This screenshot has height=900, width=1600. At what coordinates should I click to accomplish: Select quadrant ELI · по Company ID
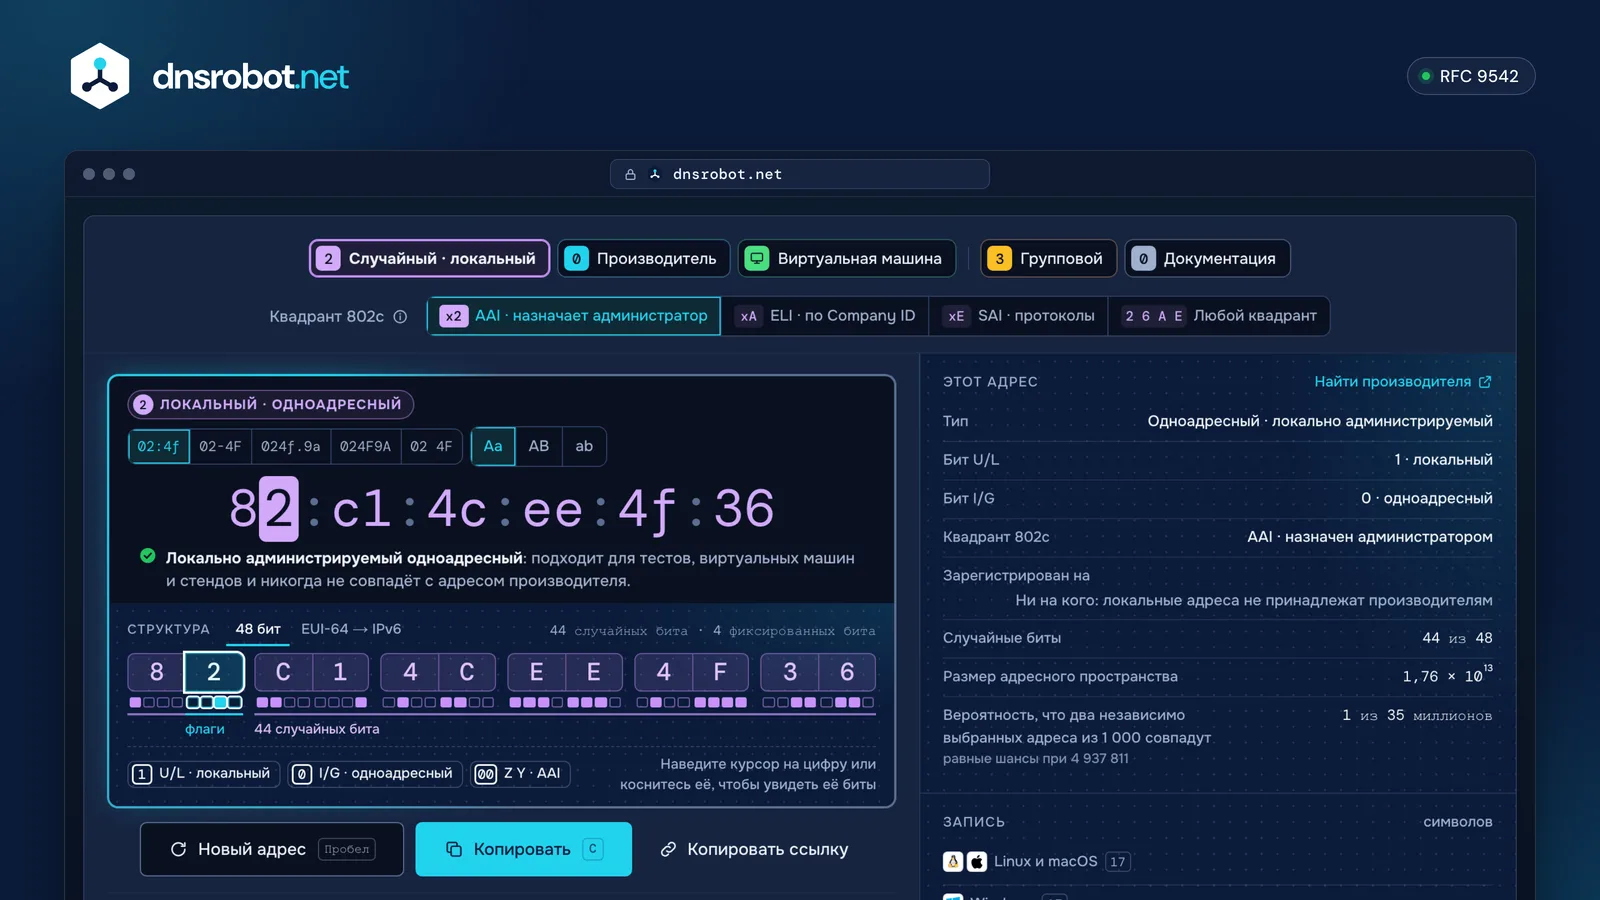(x=825, y=316)
